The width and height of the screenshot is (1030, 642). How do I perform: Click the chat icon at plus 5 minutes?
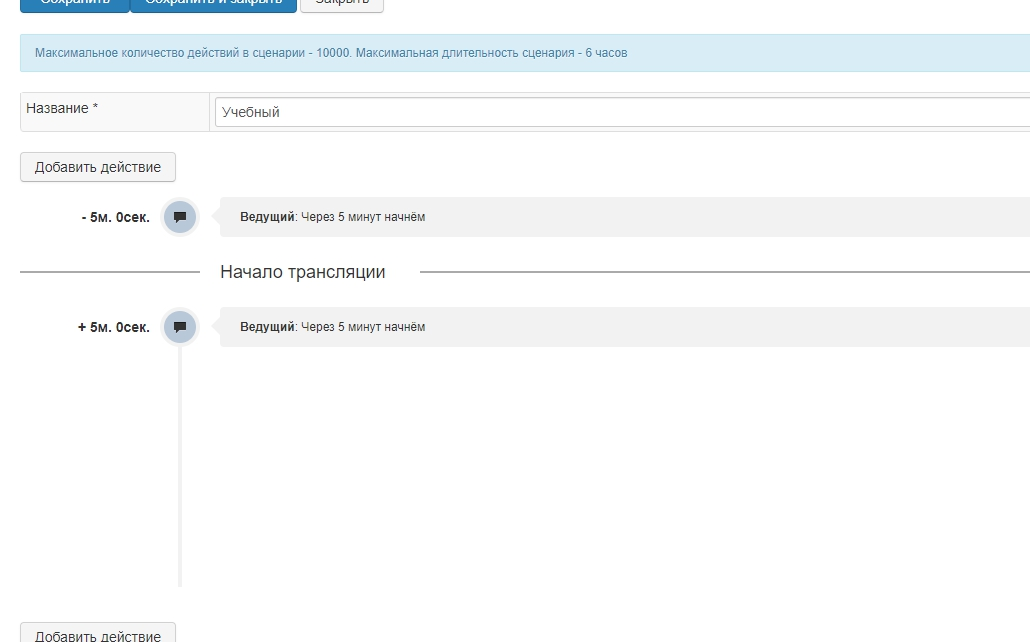point(180,327)
